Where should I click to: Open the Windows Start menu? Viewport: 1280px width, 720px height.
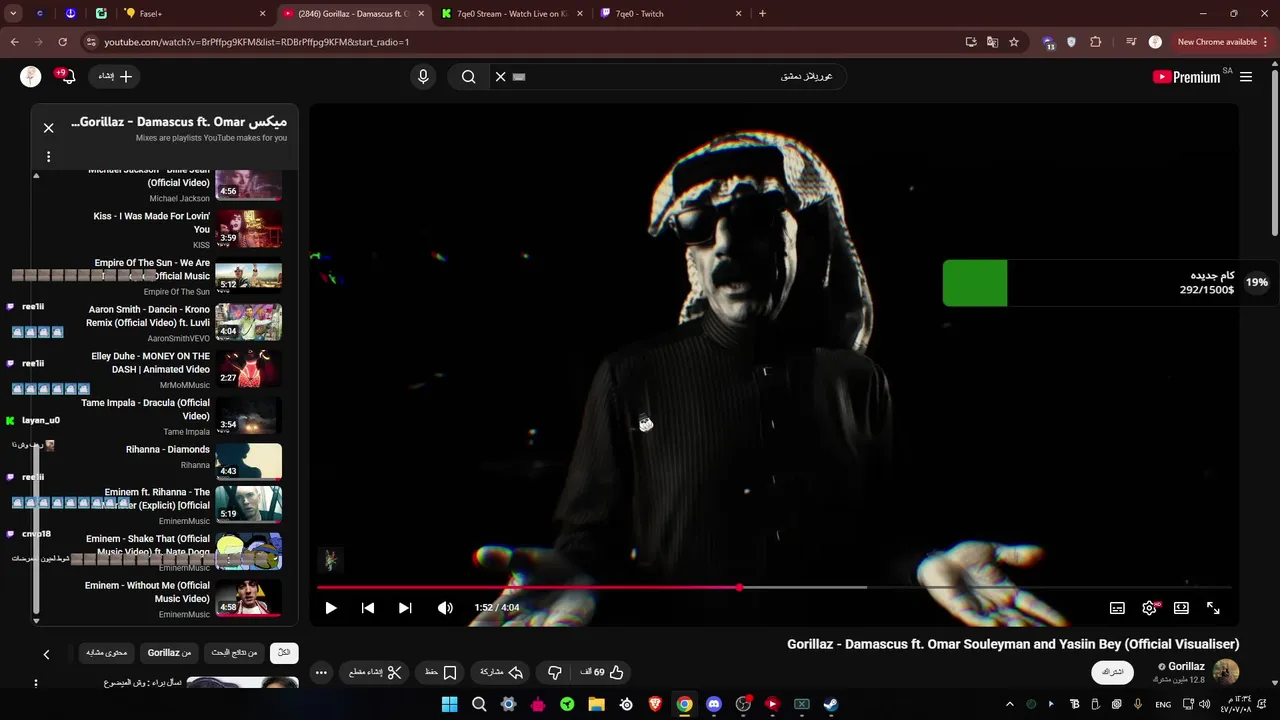(x=449, y=704)
